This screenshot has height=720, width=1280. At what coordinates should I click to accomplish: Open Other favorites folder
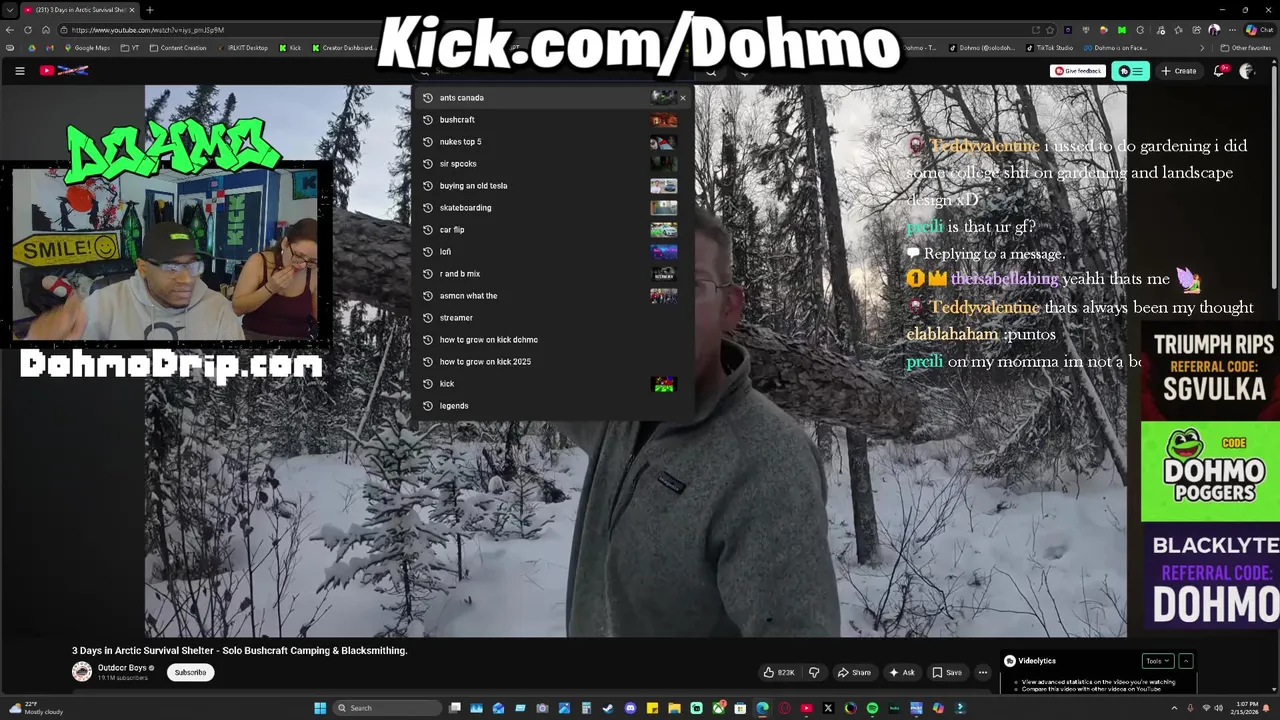(x=1245, y=48)
